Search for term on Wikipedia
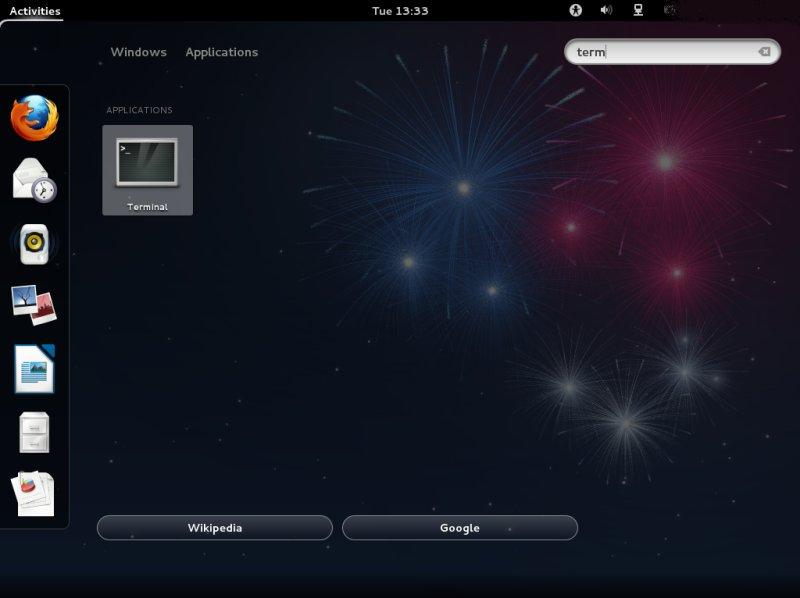This screenshot has height=598, width=800. point(214,528)
